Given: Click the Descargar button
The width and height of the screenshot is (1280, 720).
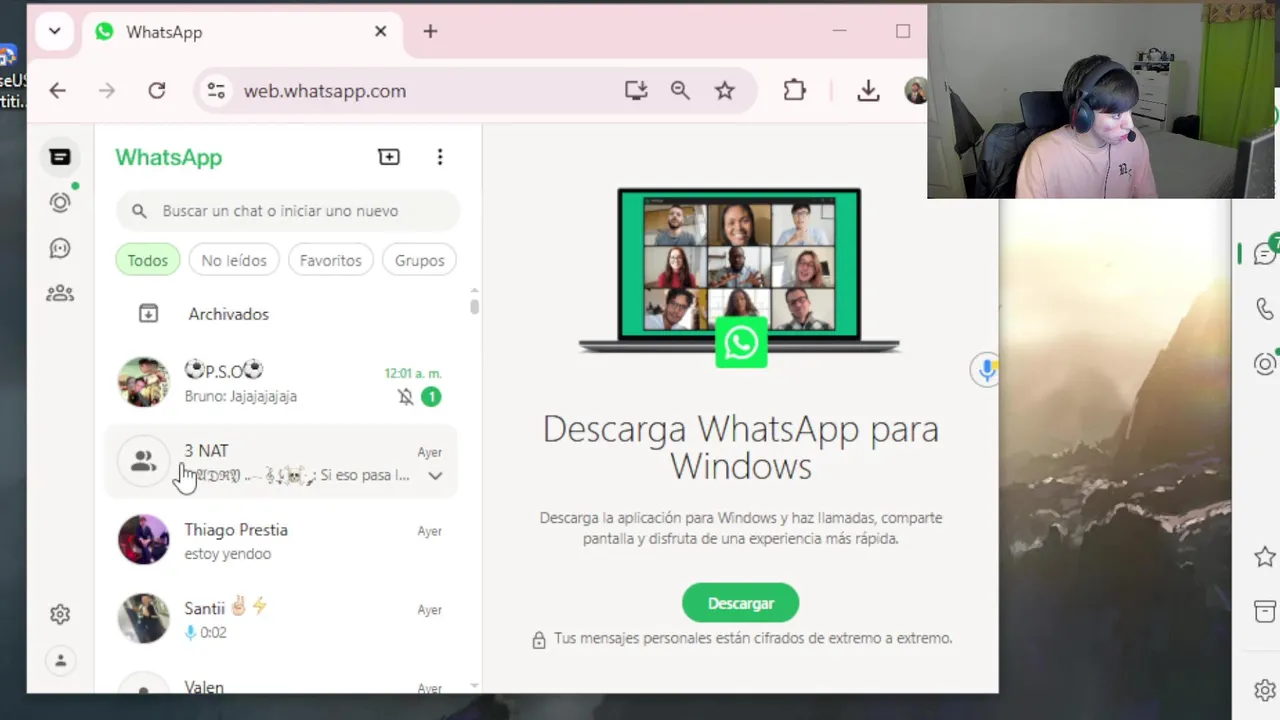Looking at the screenshot, I should [x=741, y=603].
